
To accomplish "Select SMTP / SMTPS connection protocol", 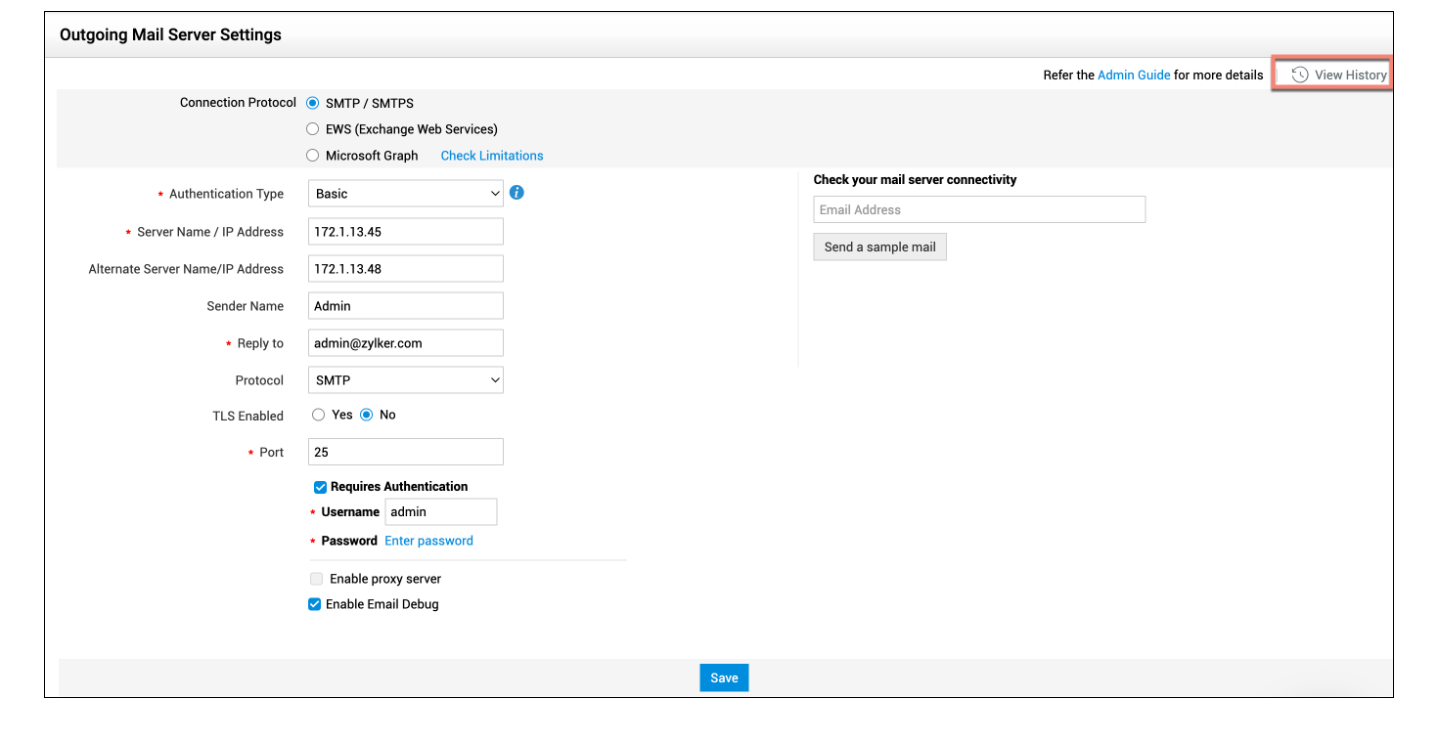I will (x=313, y=103).
